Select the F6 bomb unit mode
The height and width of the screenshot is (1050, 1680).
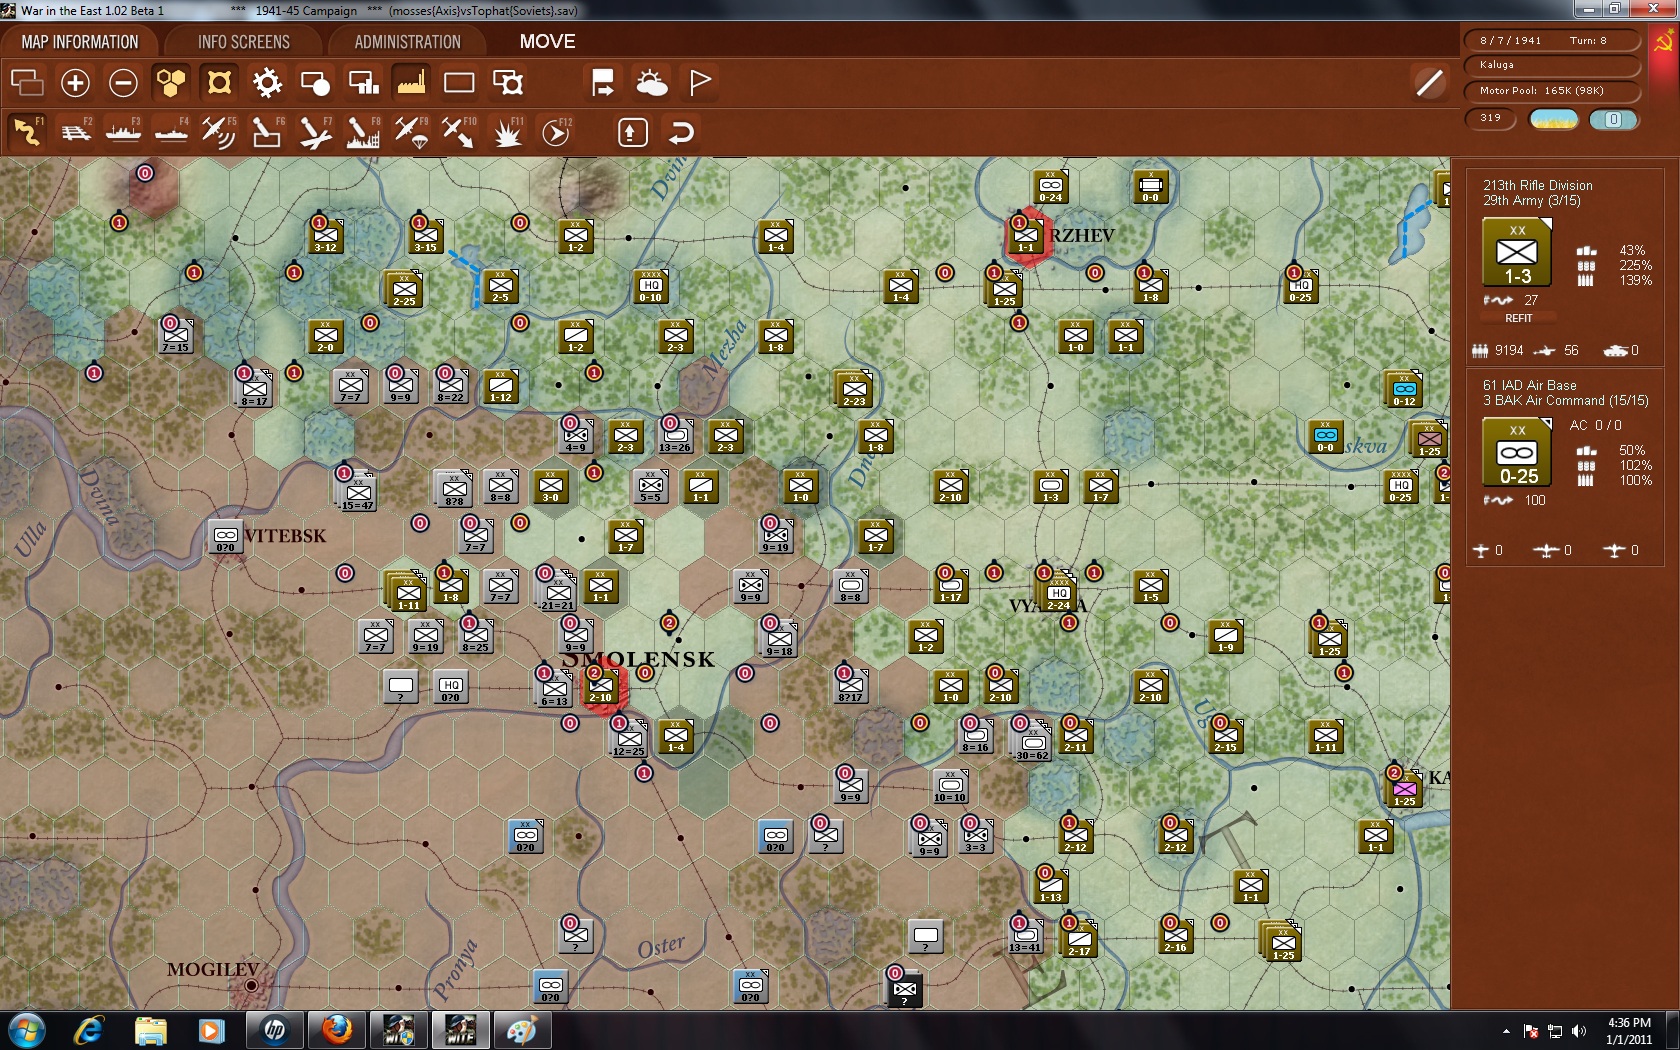267,132
